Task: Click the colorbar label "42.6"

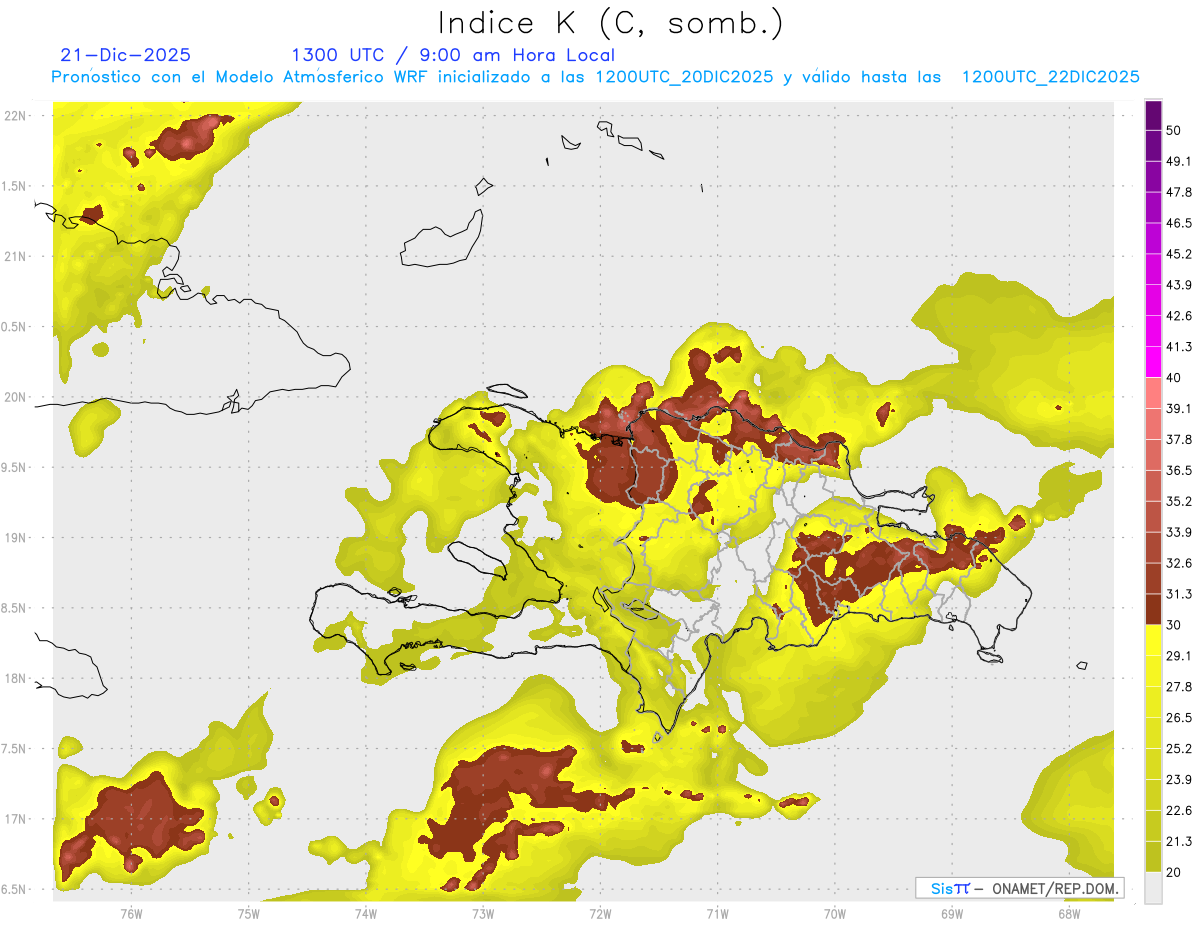Action: click(1179, 316)
